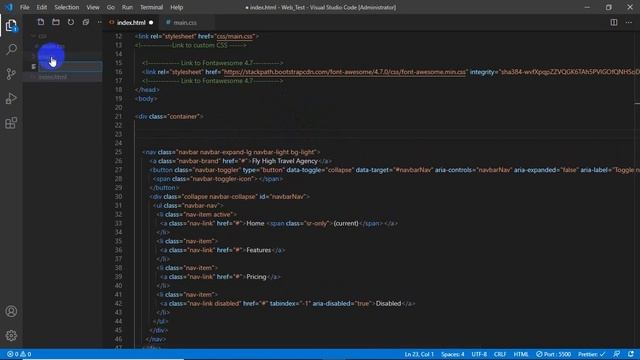Open the Manage gear icon
This screenshot has width=640, height=360.
(x=11, y=336)
